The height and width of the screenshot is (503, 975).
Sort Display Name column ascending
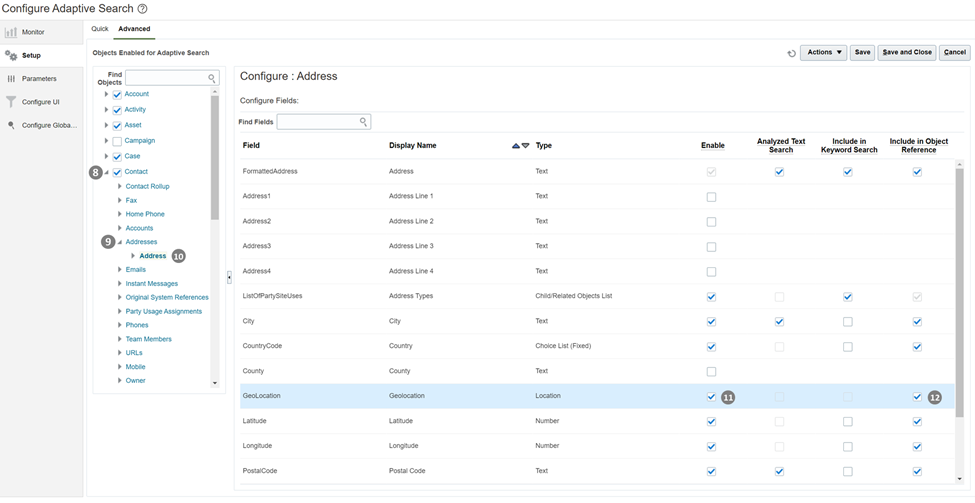click(516, 146)
